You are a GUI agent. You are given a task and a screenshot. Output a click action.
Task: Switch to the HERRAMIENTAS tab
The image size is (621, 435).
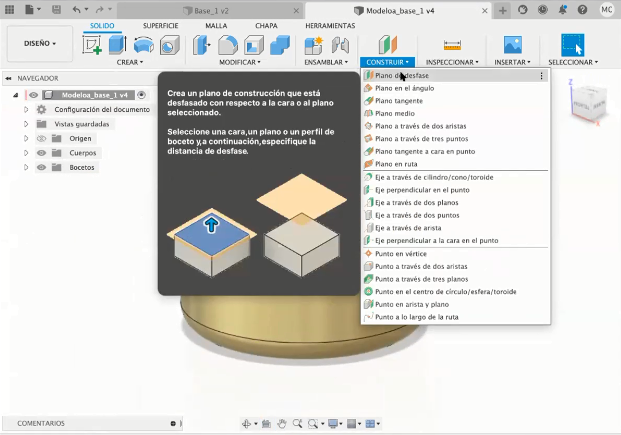[x=330, y=26]
